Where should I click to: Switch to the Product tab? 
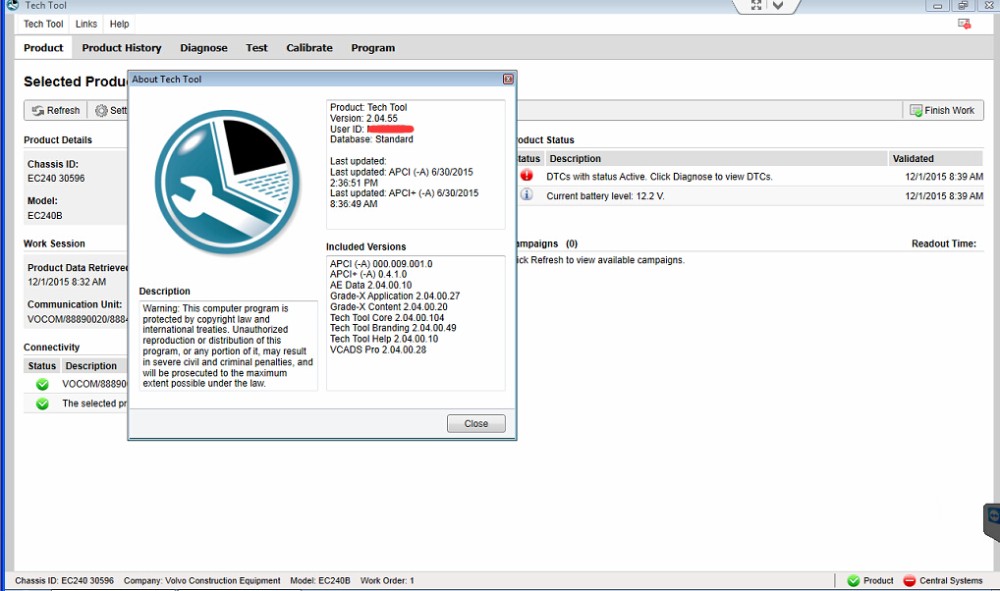43,48
